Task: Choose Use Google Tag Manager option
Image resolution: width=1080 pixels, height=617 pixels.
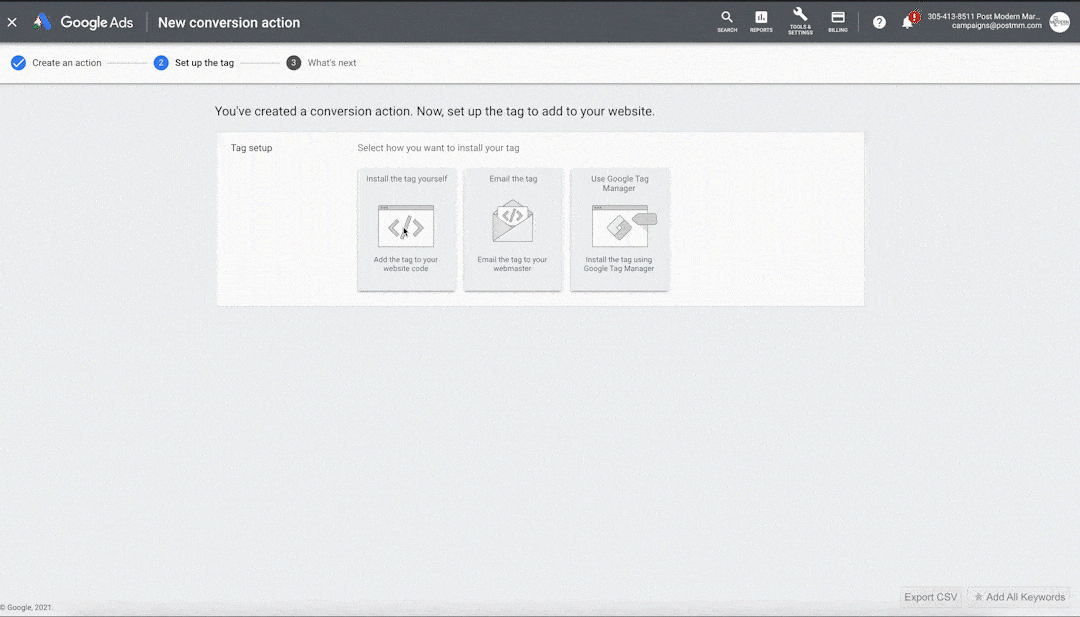Action: pyautogui.click(x=619, y=229)
